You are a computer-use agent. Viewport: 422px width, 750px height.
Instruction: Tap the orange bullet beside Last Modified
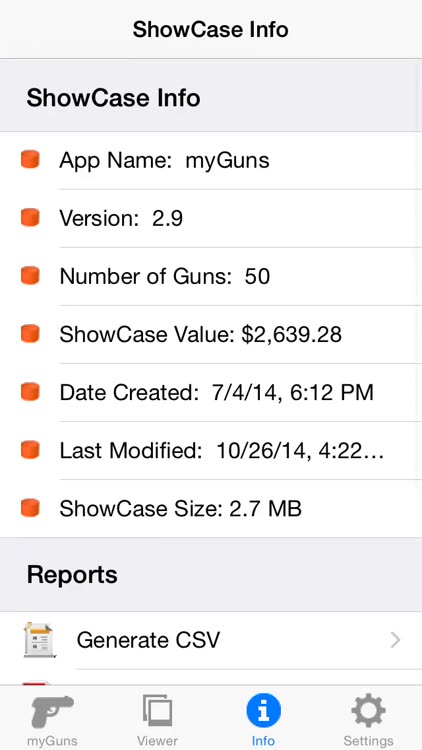[x=30, y=450]
